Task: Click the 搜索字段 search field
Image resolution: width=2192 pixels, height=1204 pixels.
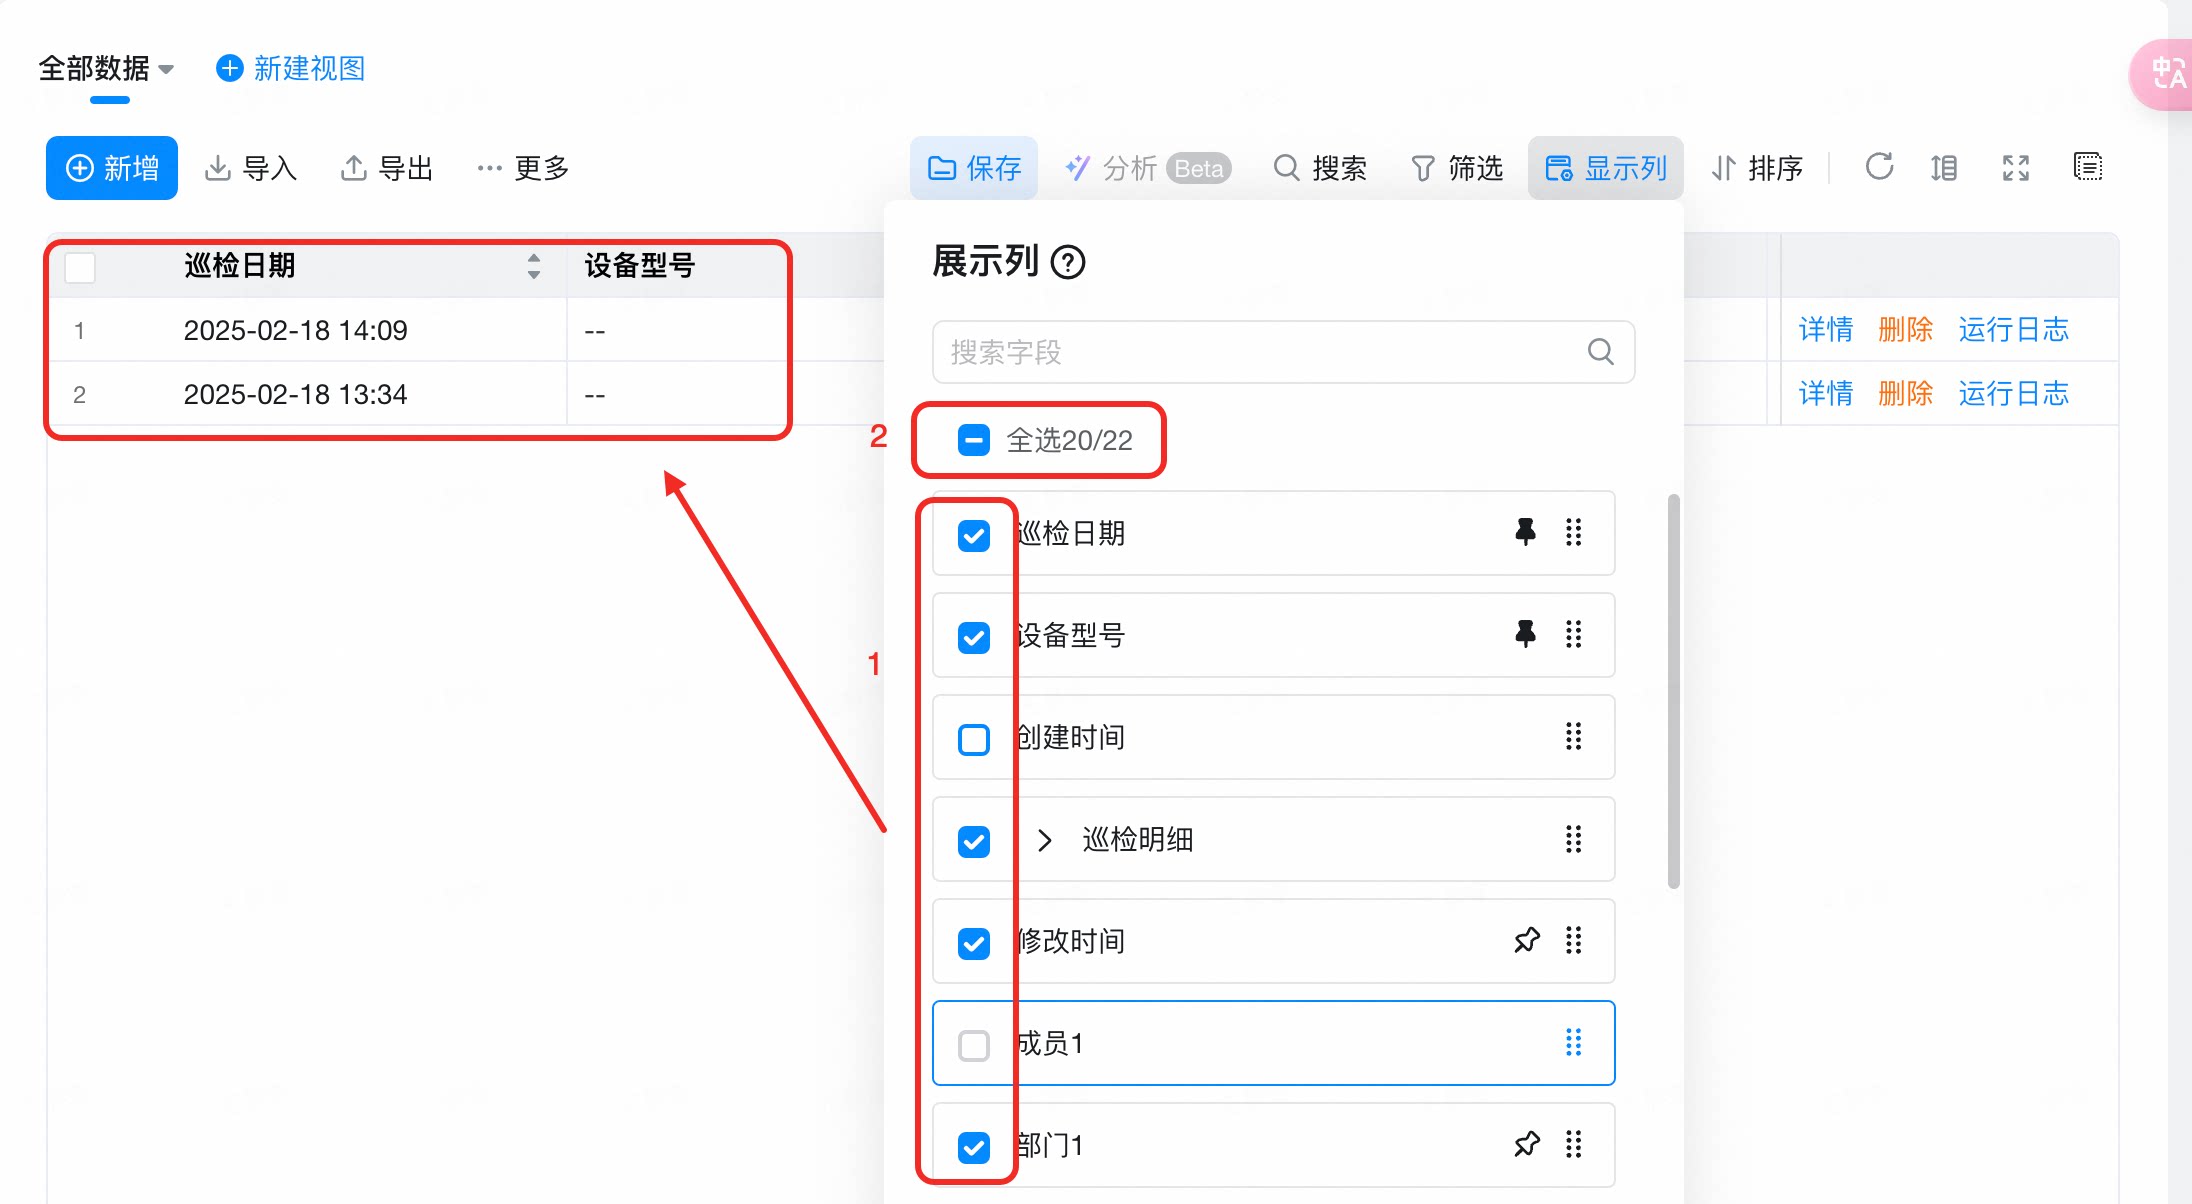Action: click(x=1283, y=352)
